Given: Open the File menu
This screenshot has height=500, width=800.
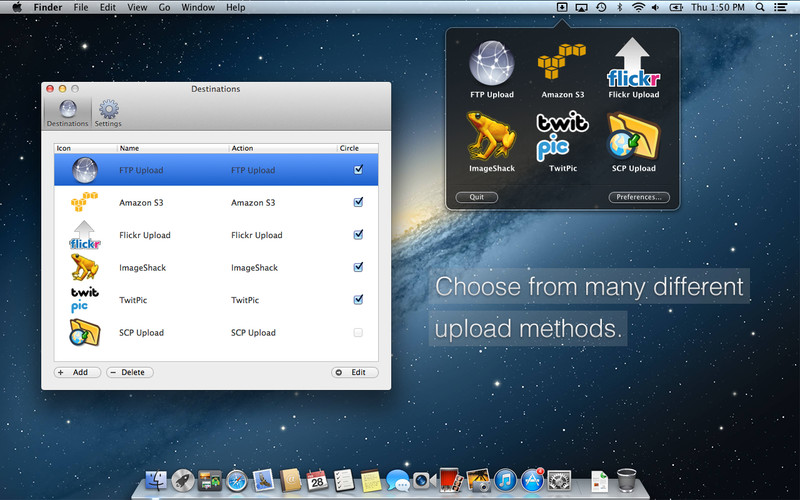Looking at the screenshot, I should pos(81,7).
